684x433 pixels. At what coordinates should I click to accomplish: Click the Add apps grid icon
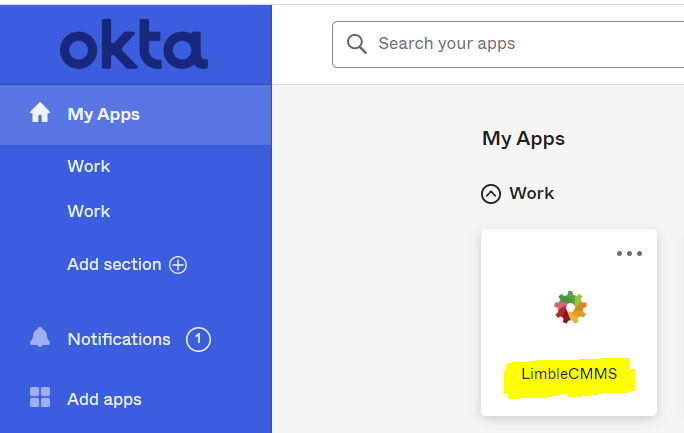click(x=40, y=398)
